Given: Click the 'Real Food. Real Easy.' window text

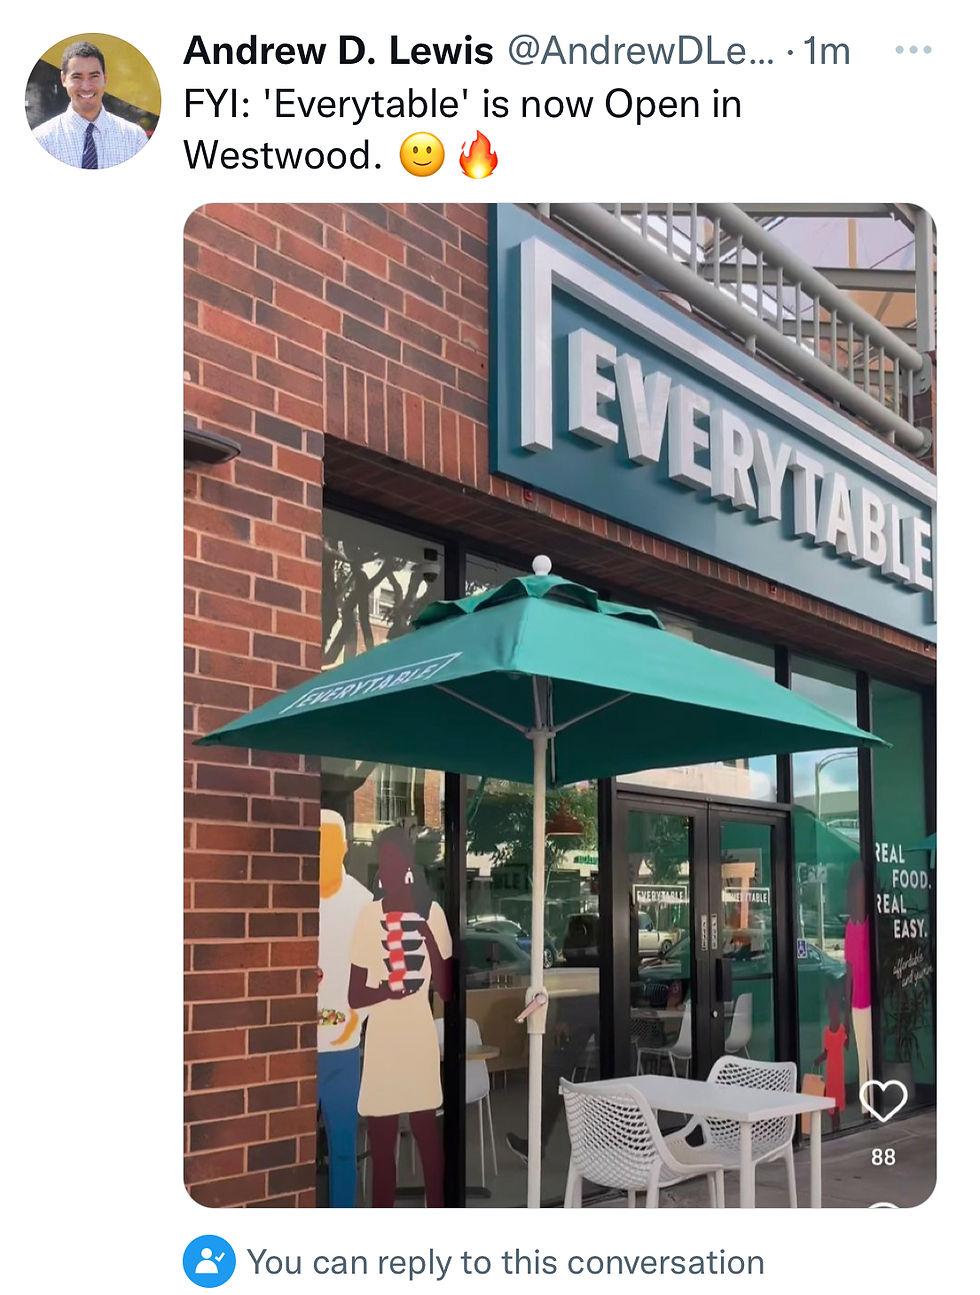Looking at the screenshot, I should 904,891.
